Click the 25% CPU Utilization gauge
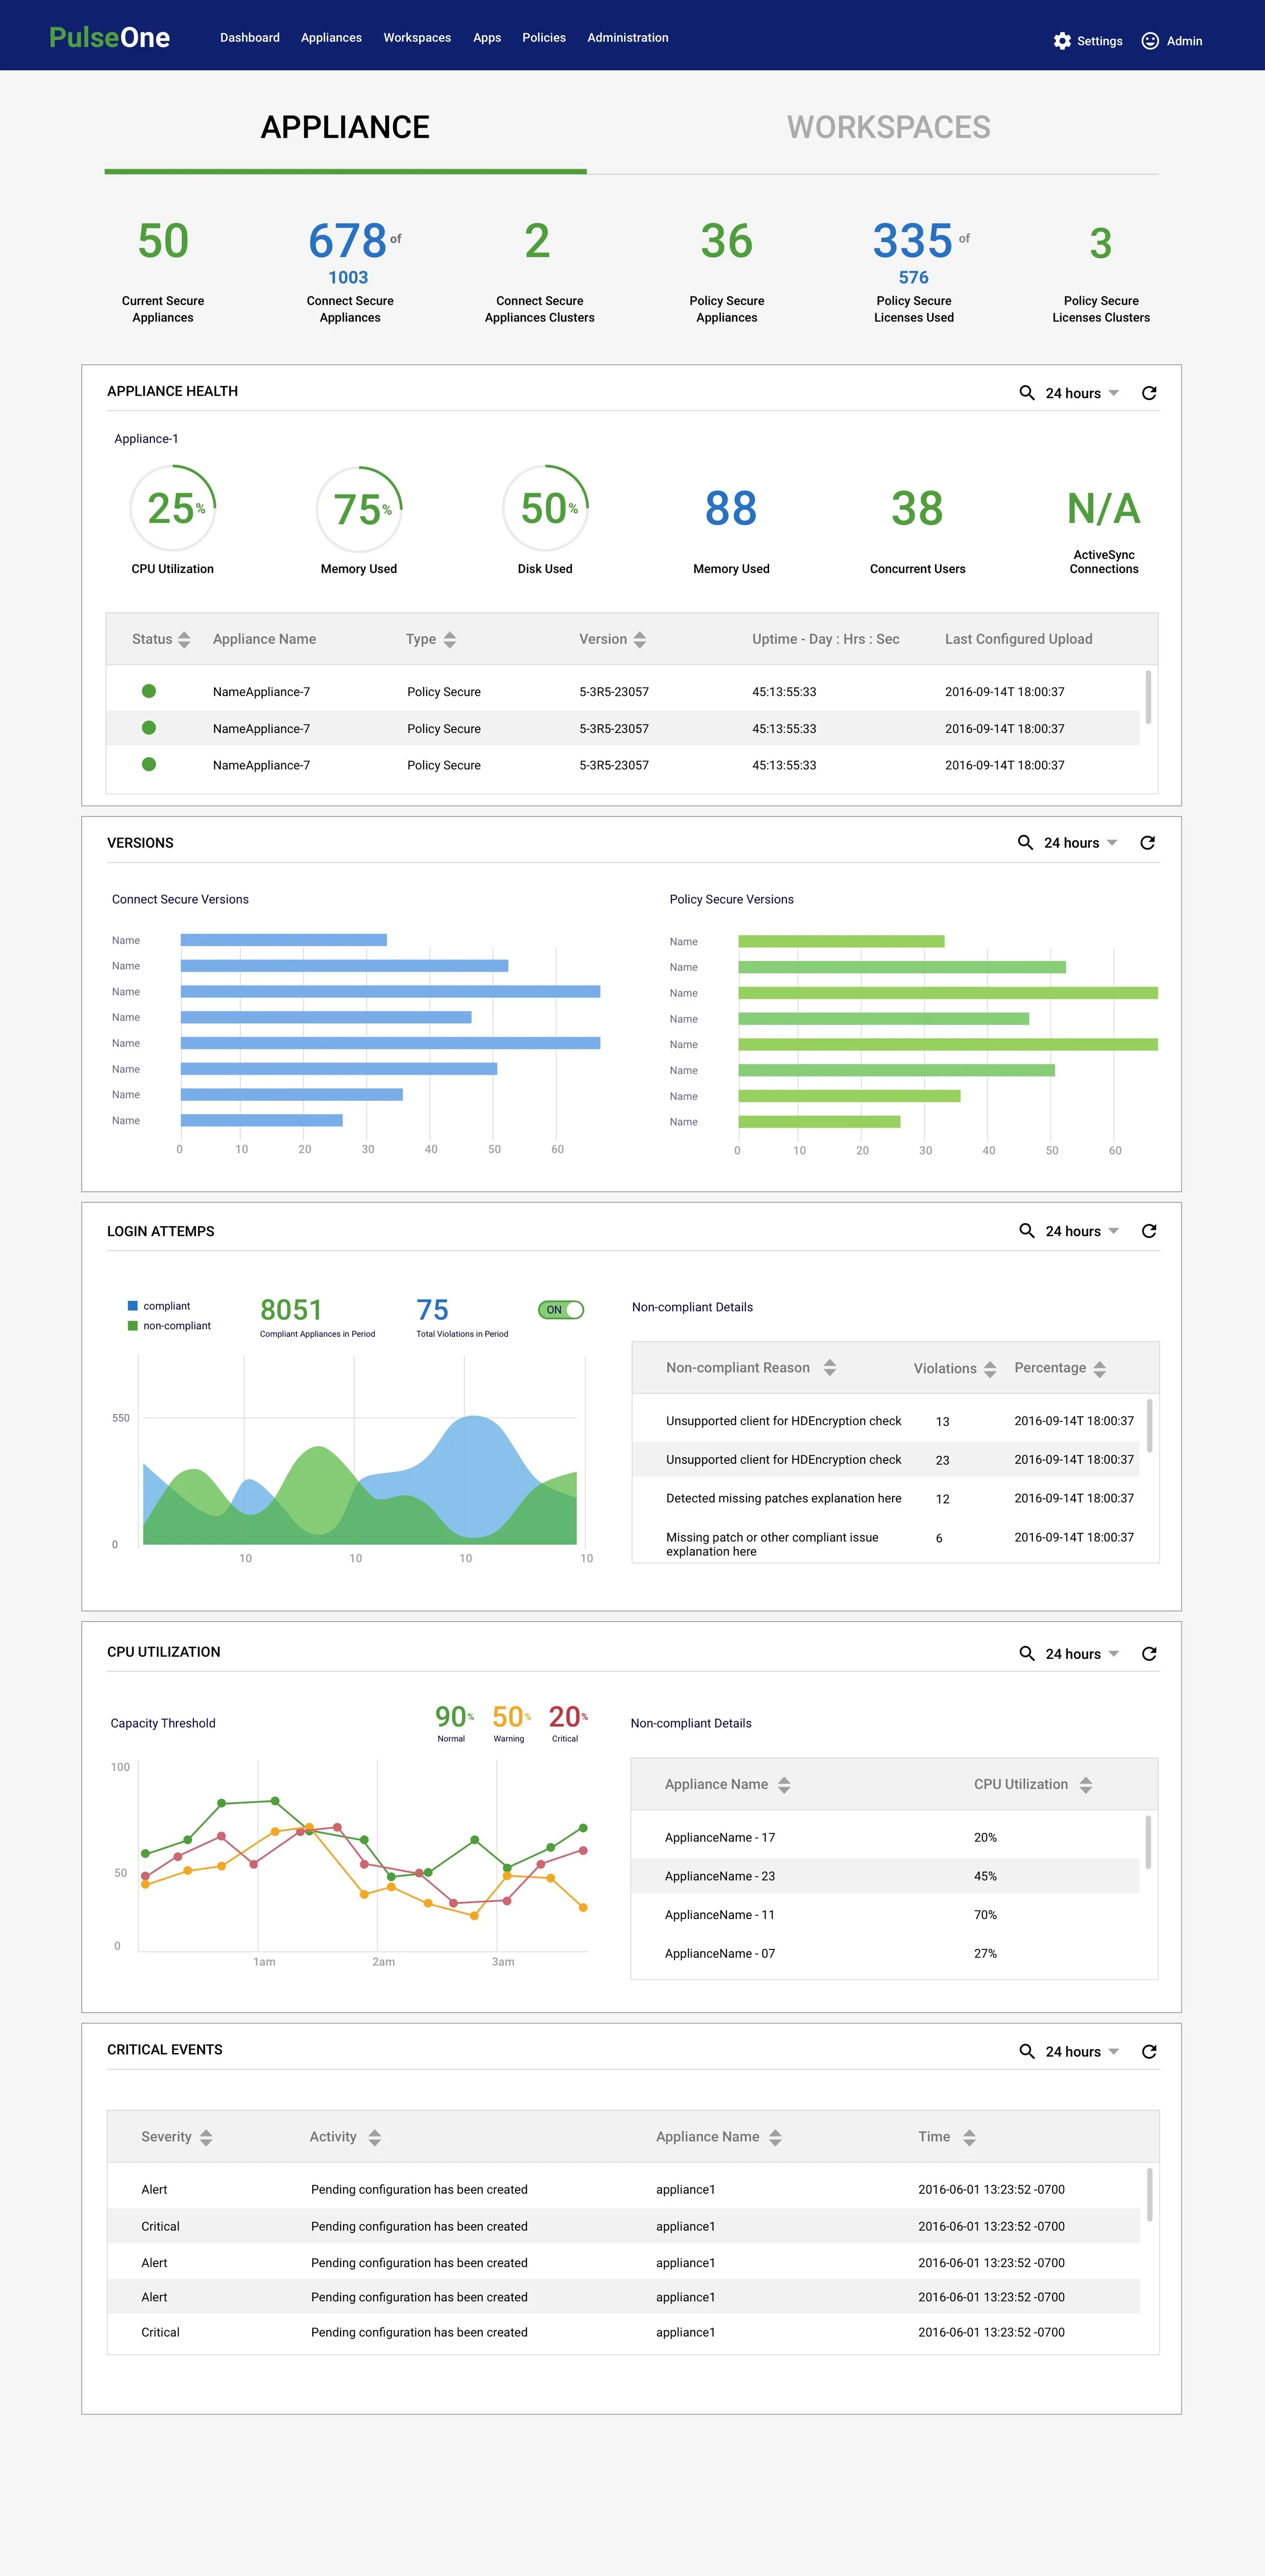1265x2576 pixels. [x=173, y=508]
